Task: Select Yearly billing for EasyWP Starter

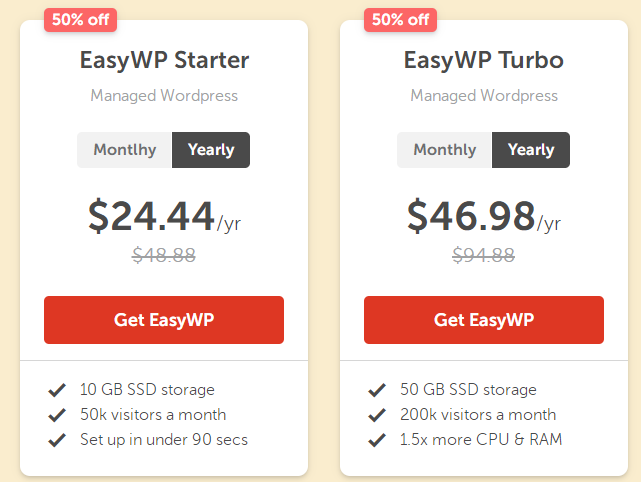Action: pyautogui.click(x=211, y=150)
